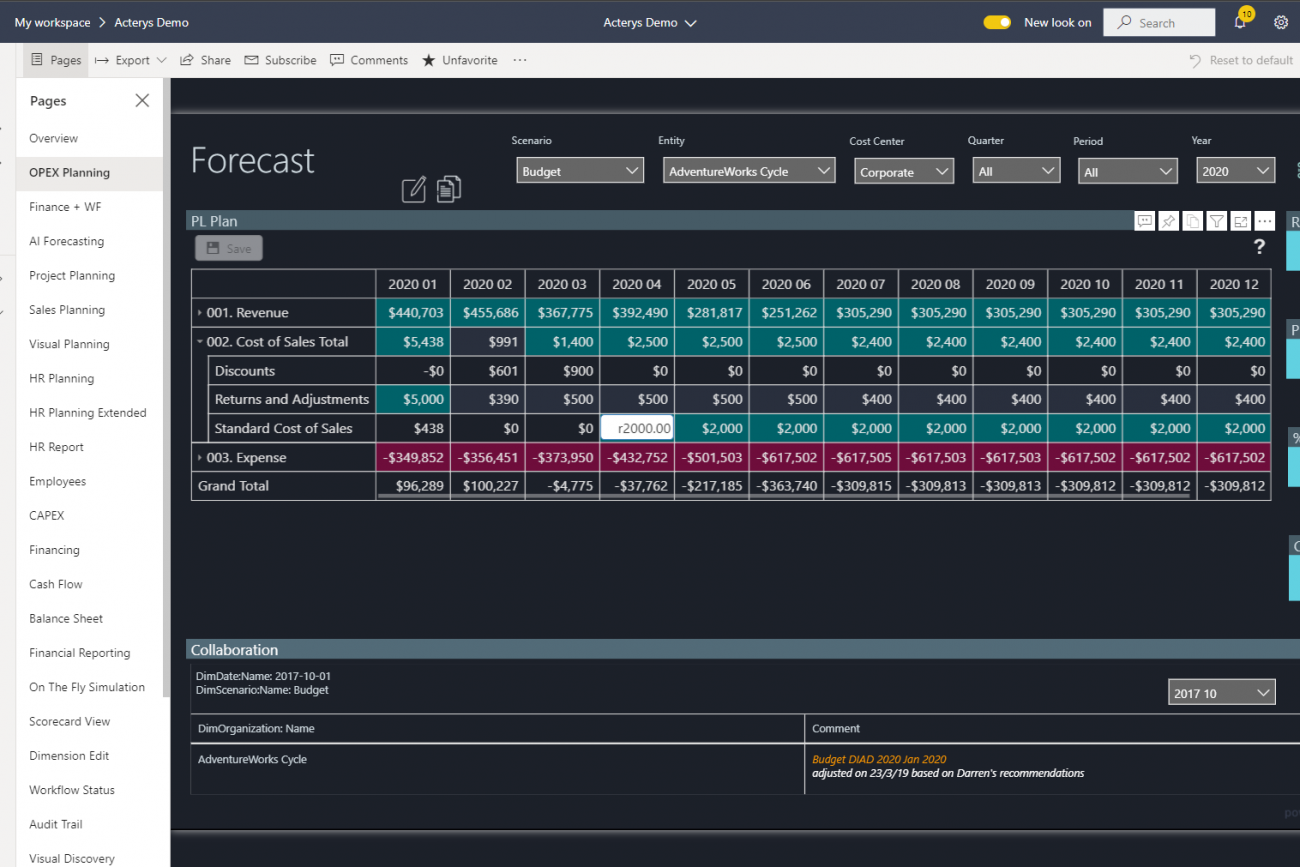Turn off the New look toggle

pos(997,21)
